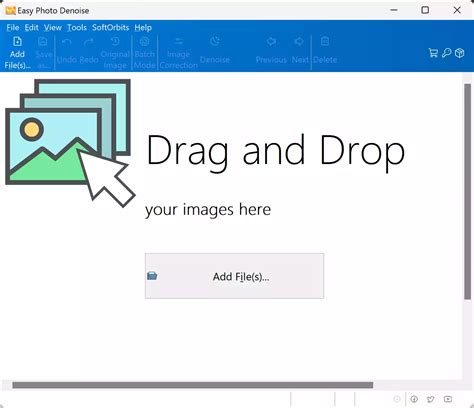Open the File menu

13,27
